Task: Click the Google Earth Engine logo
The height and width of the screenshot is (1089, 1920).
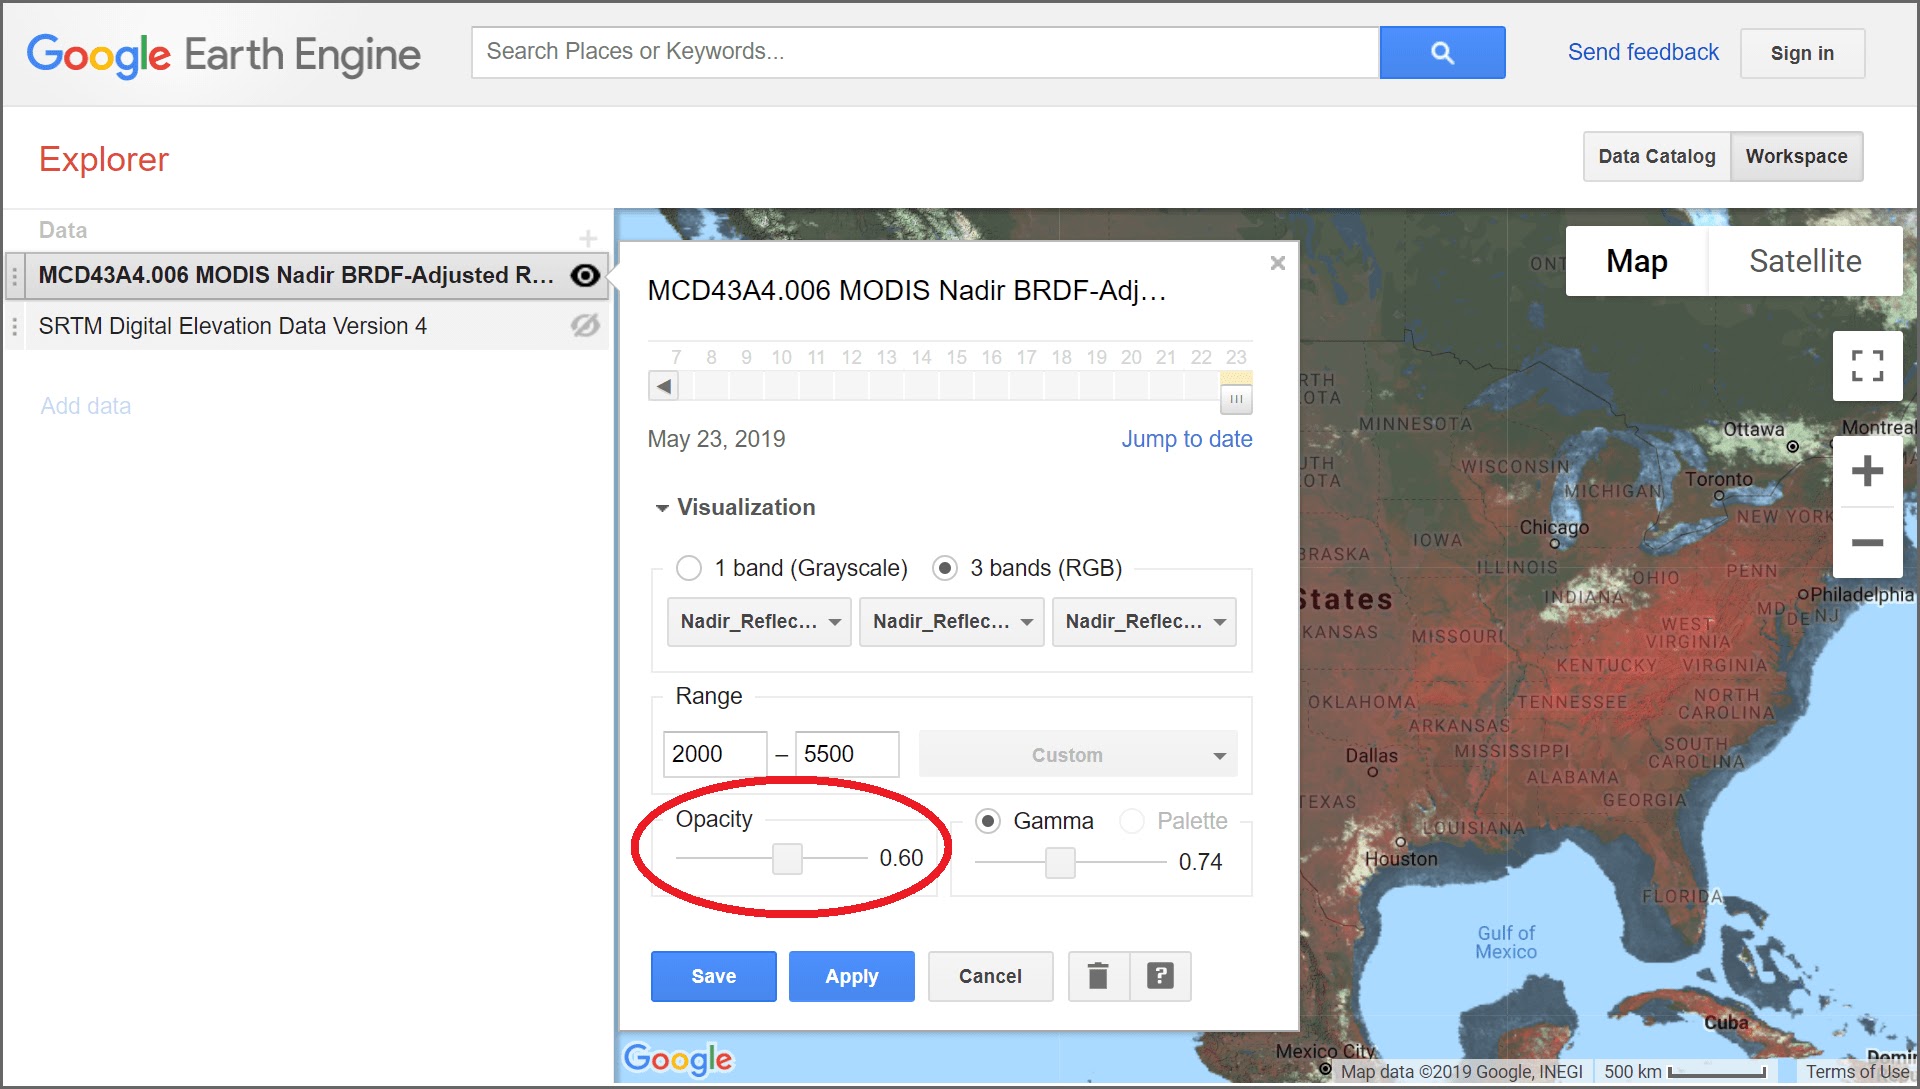Action: tap(223, 54)
